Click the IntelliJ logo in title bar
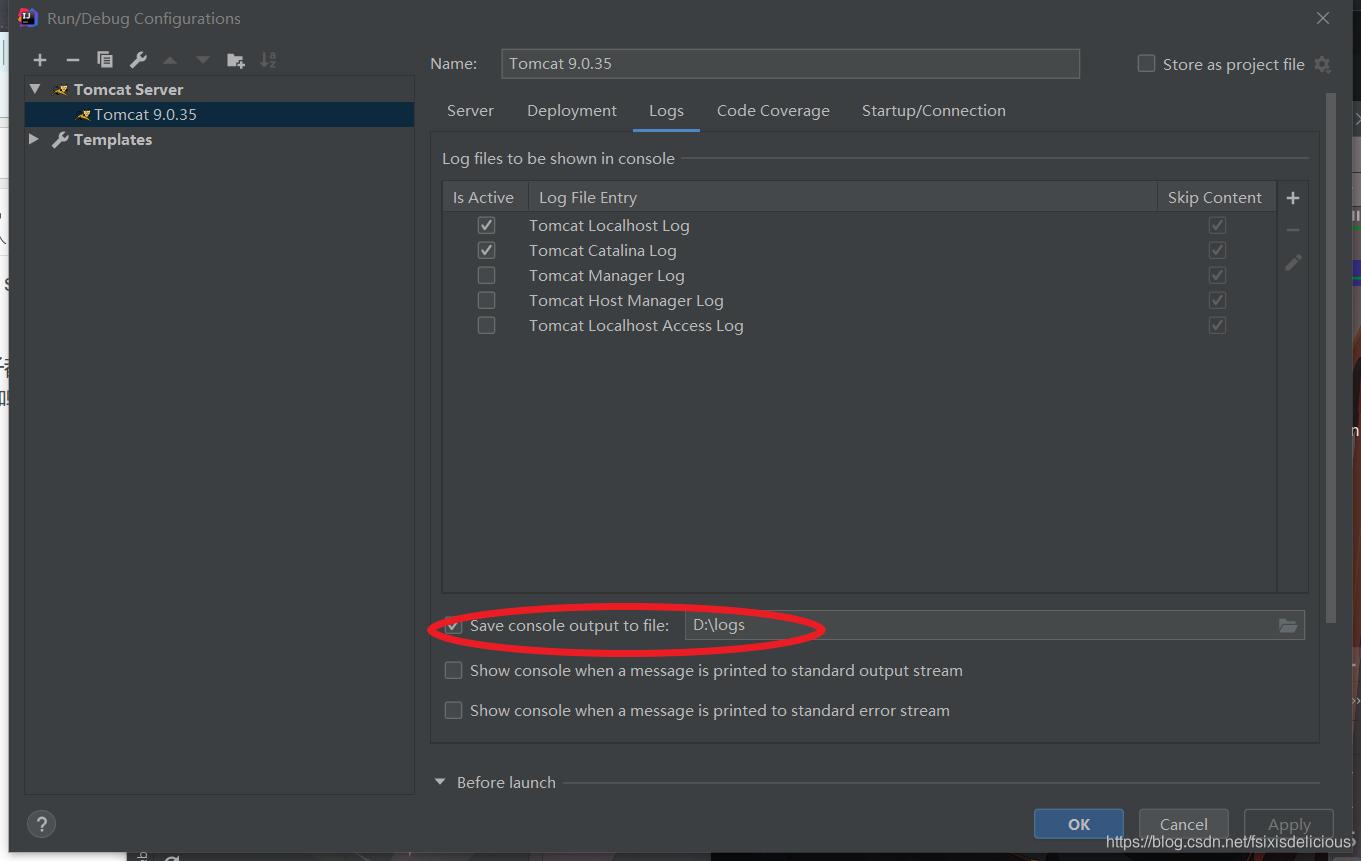Image resolution: width=1361 pixels, height=861 pixels. 28,18
